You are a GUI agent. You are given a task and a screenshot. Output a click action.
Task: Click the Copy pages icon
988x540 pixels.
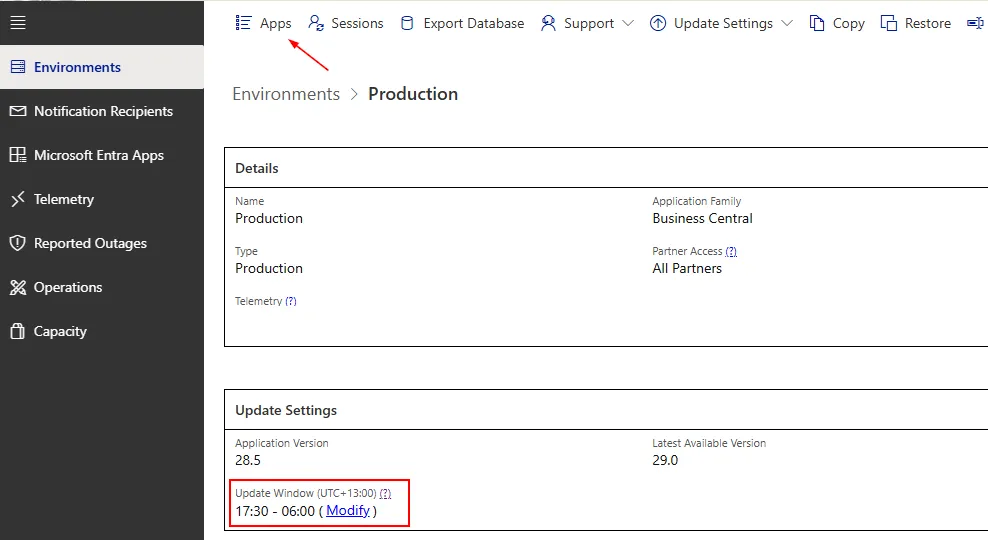817,23
